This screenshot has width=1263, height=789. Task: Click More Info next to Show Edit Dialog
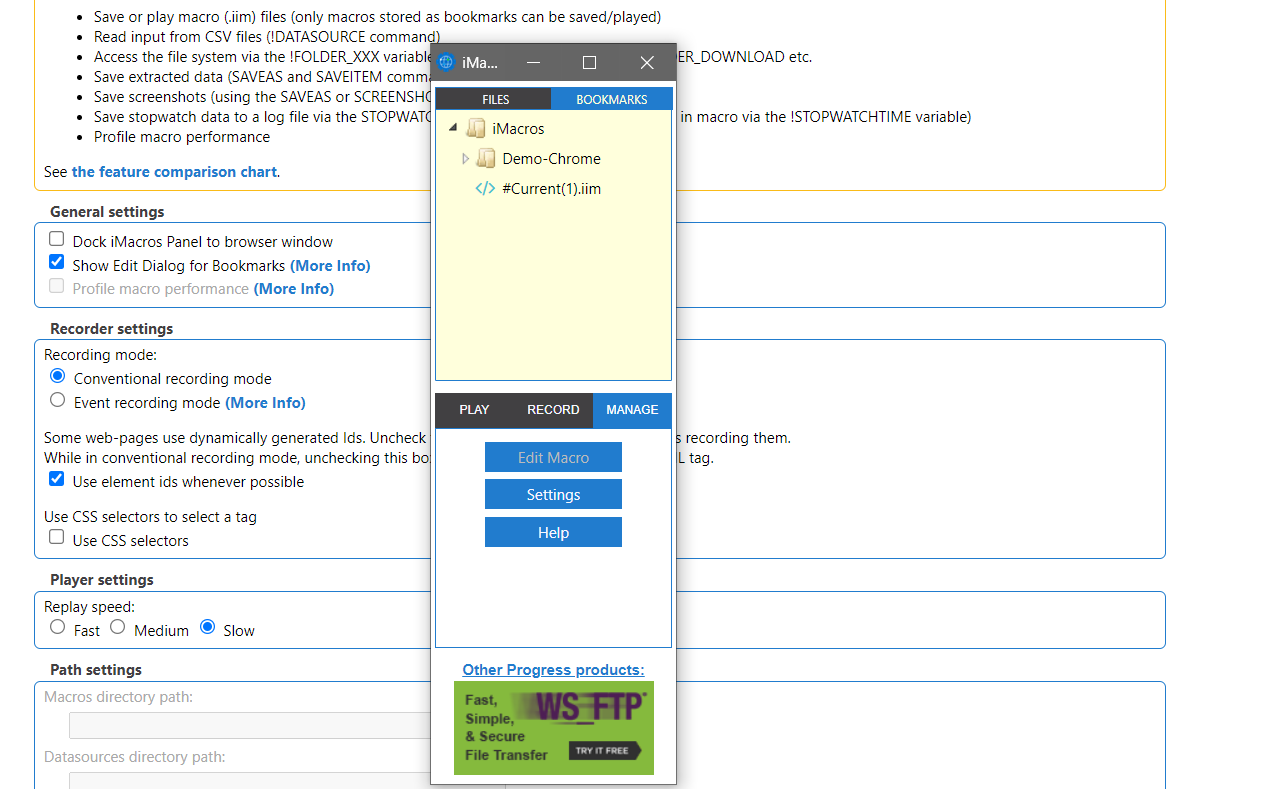(330, 265)
